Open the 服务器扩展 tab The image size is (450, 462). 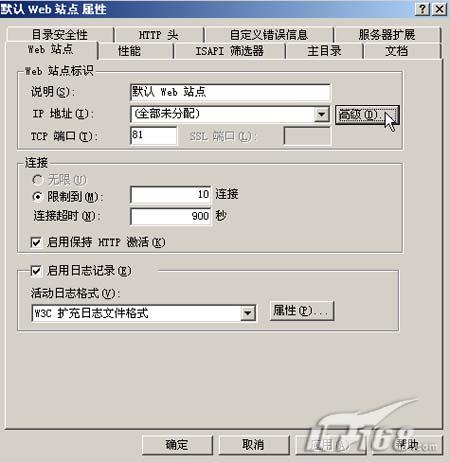coord(387,35)
